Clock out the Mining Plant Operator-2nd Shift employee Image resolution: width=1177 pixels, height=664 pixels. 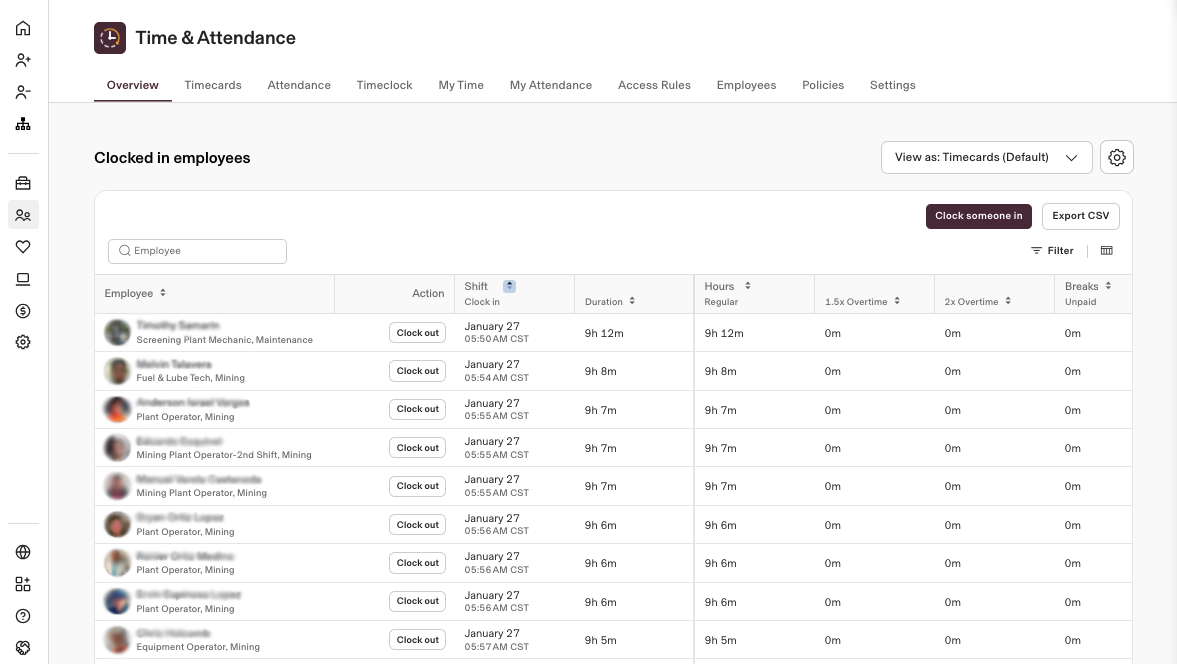pos(417,448)
